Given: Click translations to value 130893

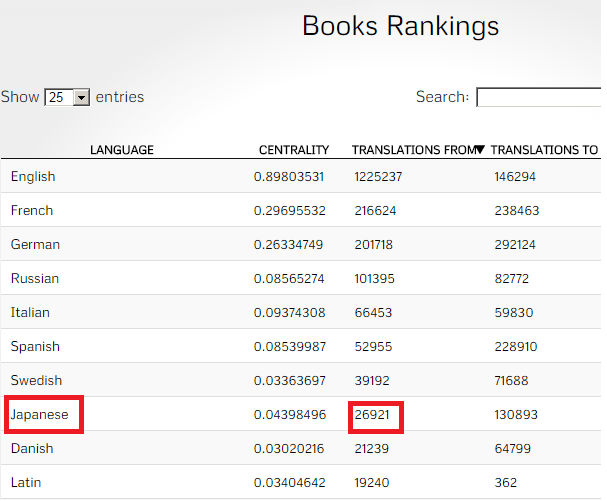Looking at the screenshot, I should [516, 415].
